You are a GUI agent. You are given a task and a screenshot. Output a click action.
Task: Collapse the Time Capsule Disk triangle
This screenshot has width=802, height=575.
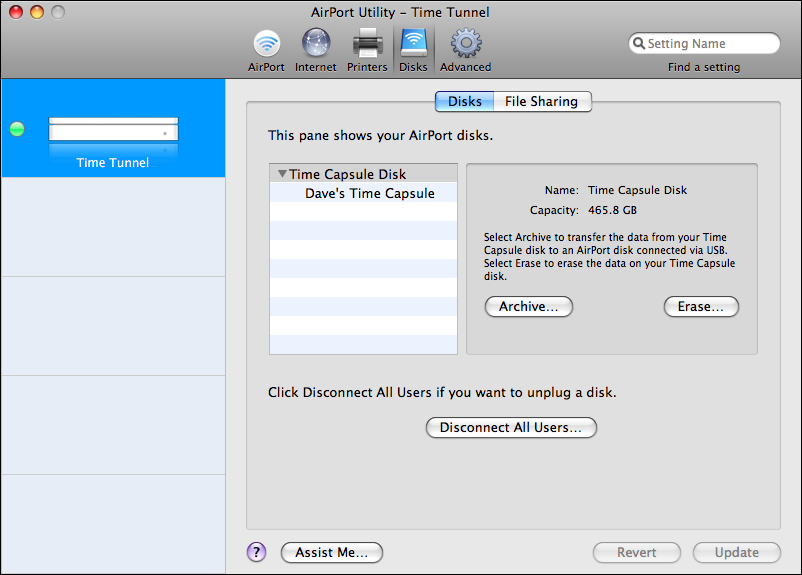pyautogui.click(x=282, y=174)
